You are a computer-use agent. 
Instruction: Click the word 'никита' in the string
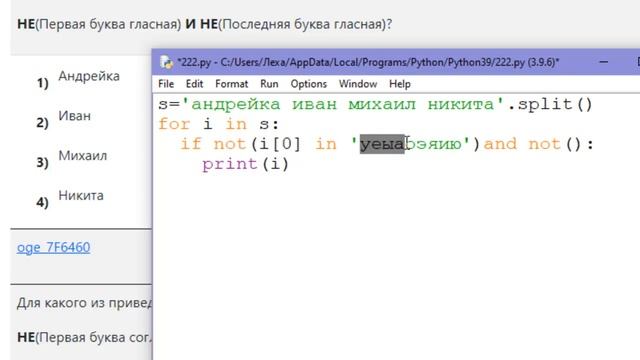[461, 104]
